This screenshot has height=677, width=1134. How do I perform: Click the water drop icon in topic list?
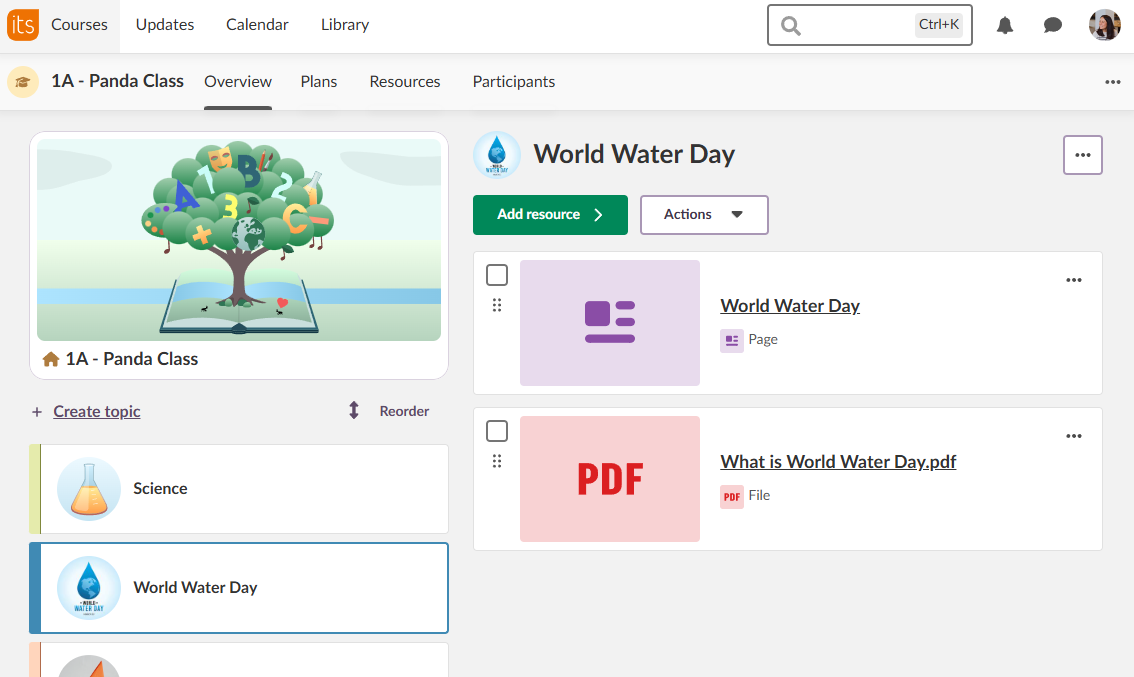coord(89,588)
